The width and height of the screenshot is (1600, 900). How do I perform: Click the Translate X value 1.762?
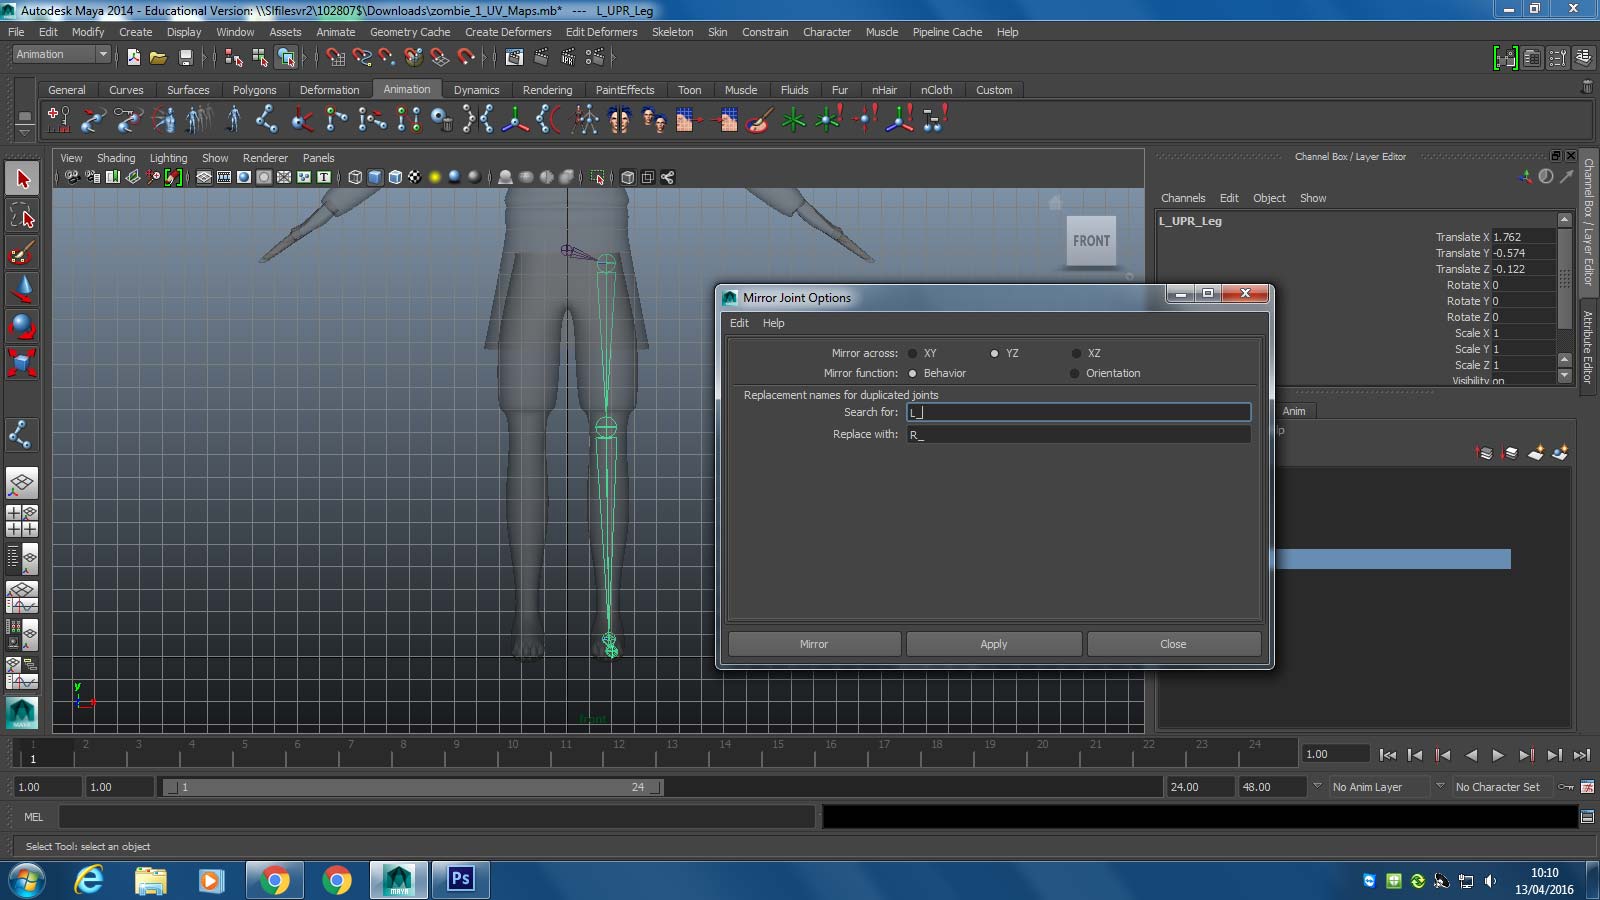1522,237
